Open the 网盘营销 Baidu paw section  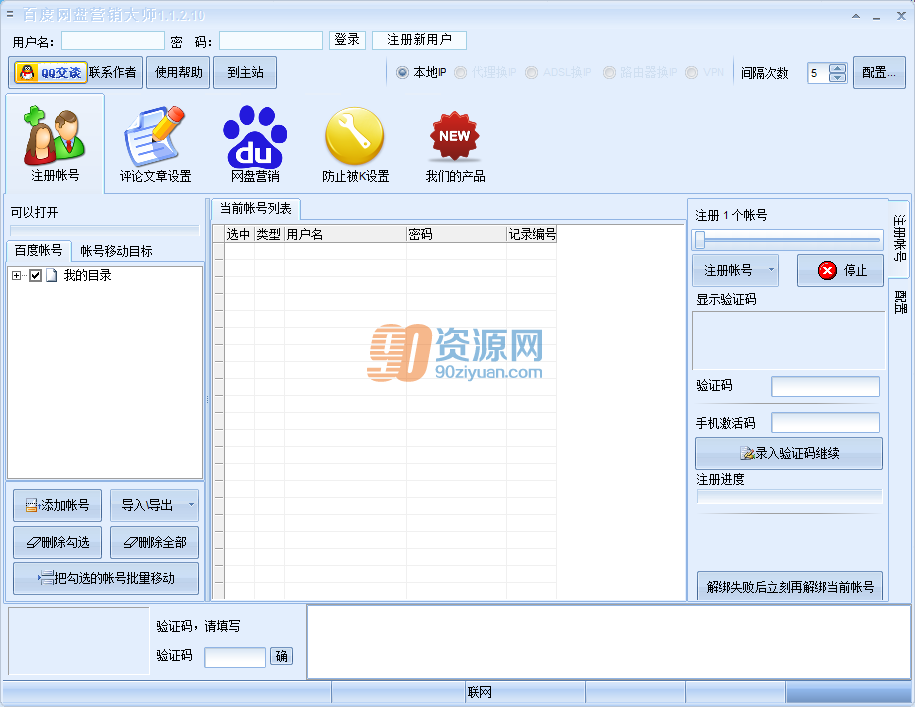point(255,144)
